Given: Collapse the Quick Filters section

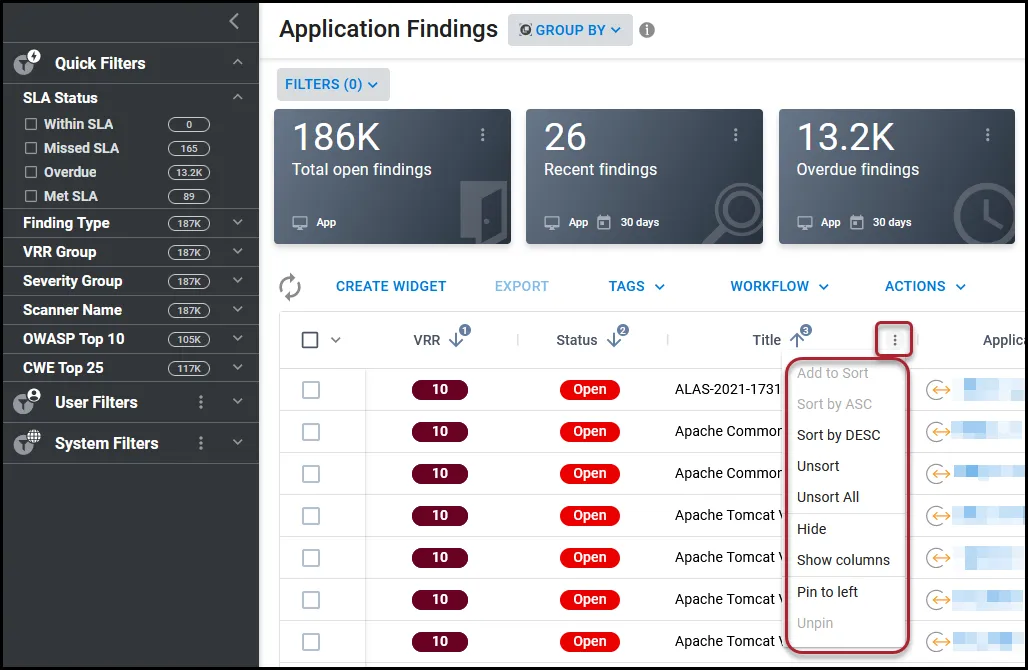Looking at the screenshot, I should pyautogui.click(x=238, y=62).
